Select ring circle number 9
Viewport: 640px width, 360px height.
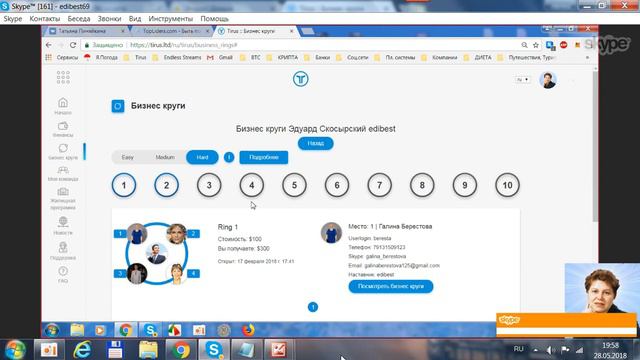464,185
